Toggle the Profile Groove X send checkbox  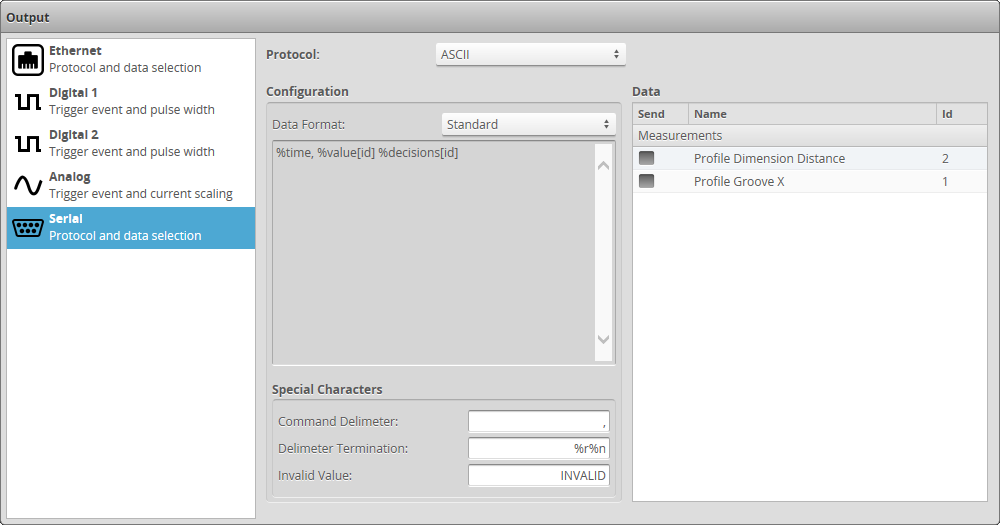tap(647, 181)
